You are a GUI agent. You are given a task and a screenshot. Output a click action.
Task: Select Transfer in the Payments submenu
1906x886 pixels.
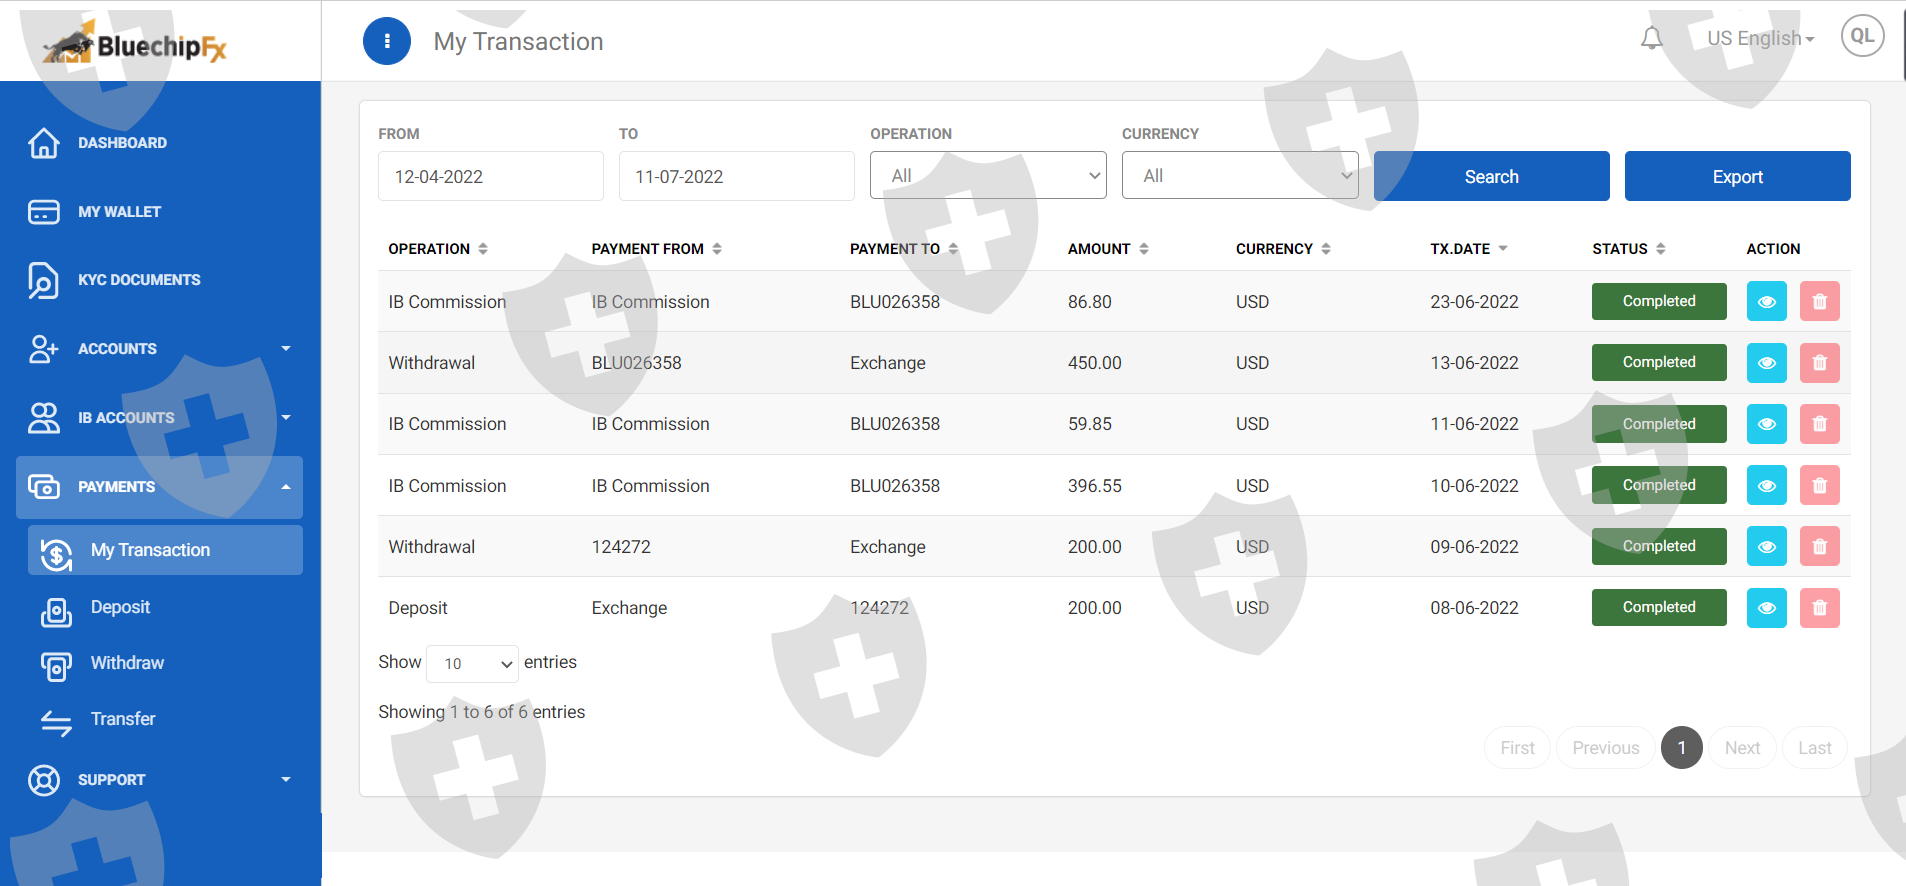(x=123, y=720)
